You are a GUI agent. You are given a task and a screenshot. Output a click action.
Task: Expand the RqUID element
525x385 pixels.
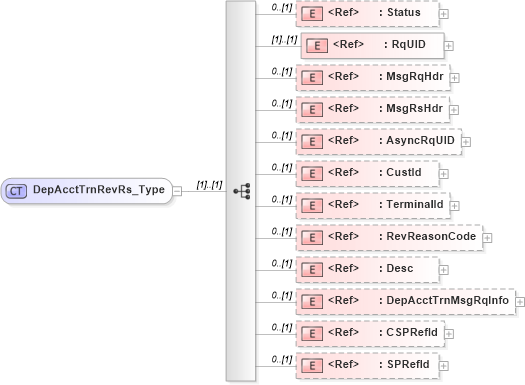(449, 46)
